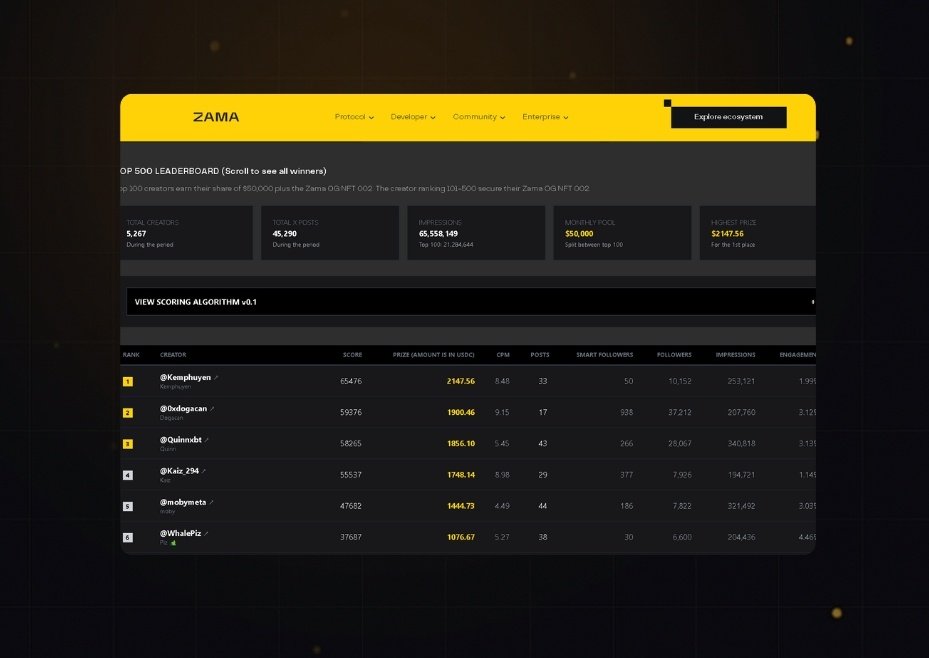
Task: Click the Explore ecosystem button
Action: [728, 117]
